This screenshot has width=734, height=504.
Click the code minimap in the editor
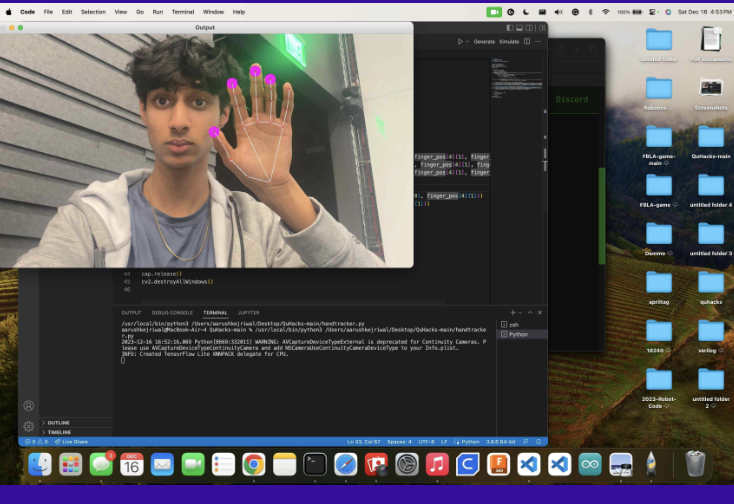click(517, 79)
